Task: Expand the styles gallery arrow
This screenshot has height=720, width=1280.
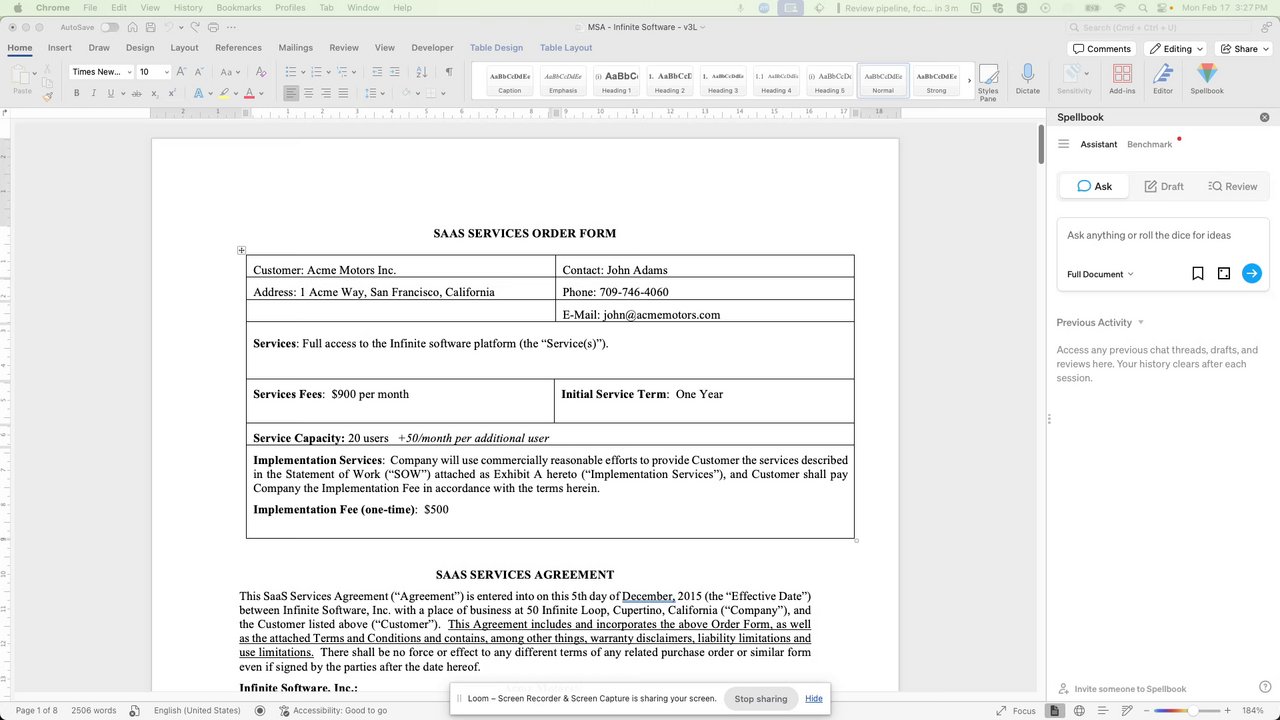Action: [968, 81]
